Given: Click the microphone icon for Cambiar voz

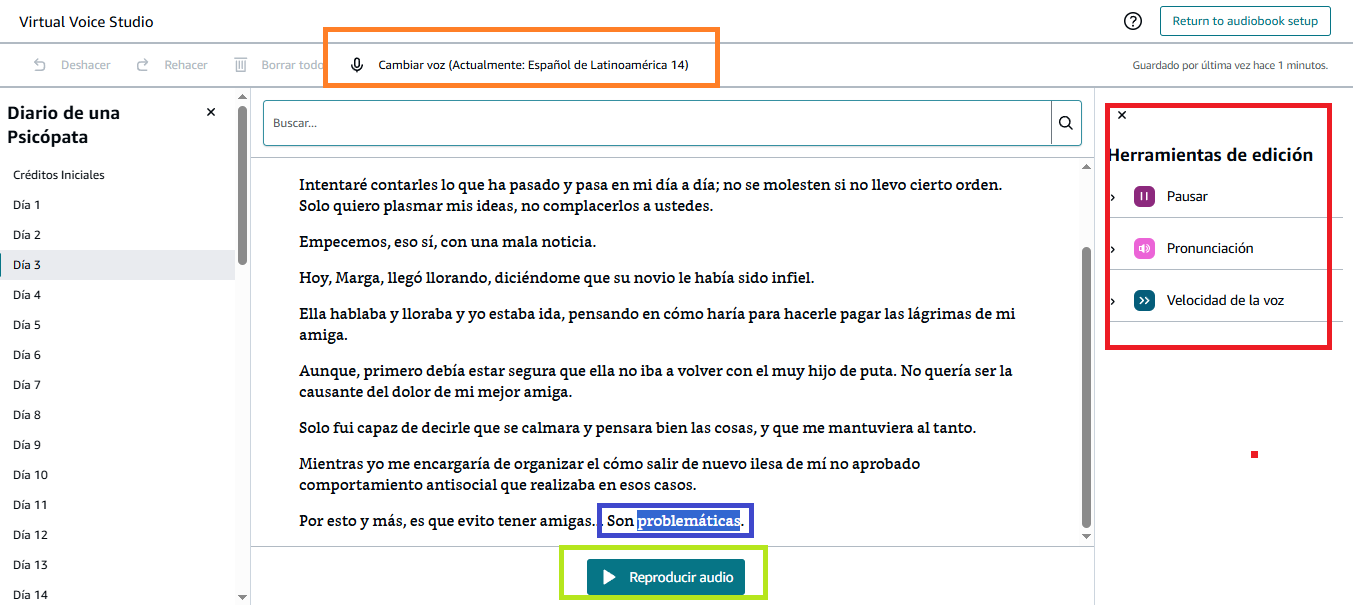Looking at the screenshot, I should [x=357, y=65].
